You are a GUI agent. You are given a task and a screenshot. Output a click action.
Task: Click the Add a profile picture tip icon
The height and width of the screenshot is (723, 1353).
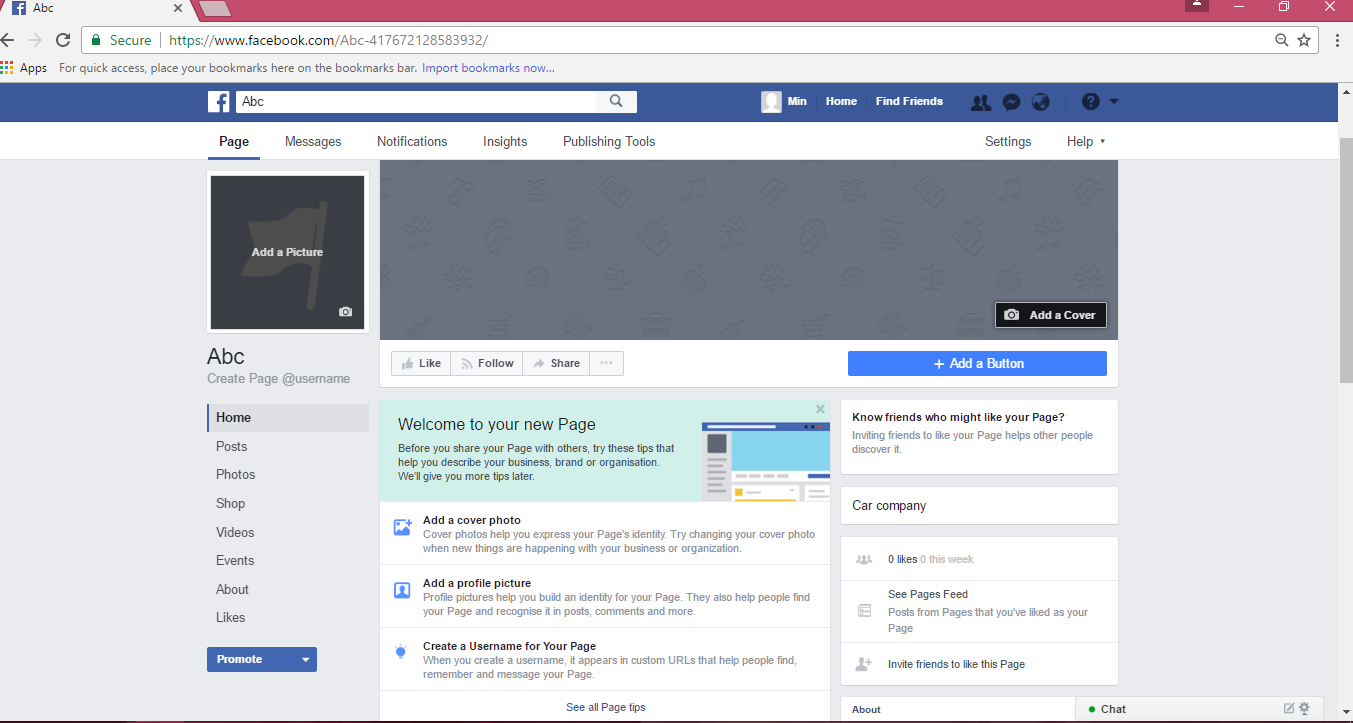pos(402,590)
